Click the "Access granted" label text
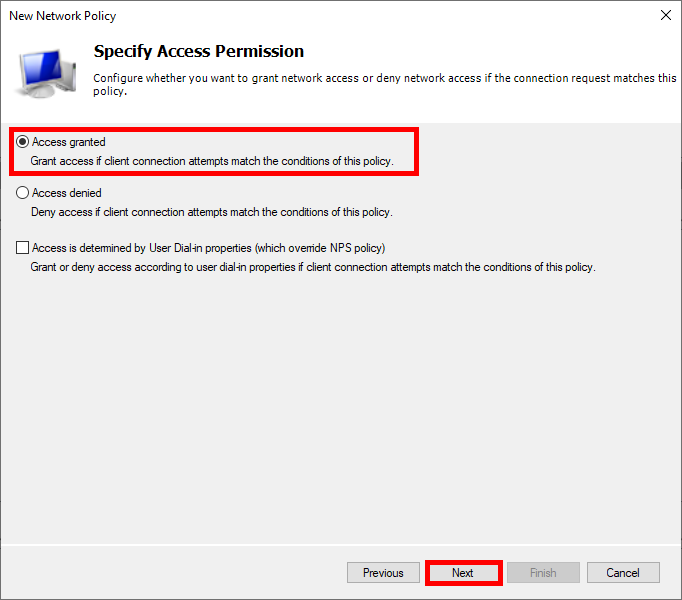The height and width of the screenshot is (600, 682). click(69, 142)
